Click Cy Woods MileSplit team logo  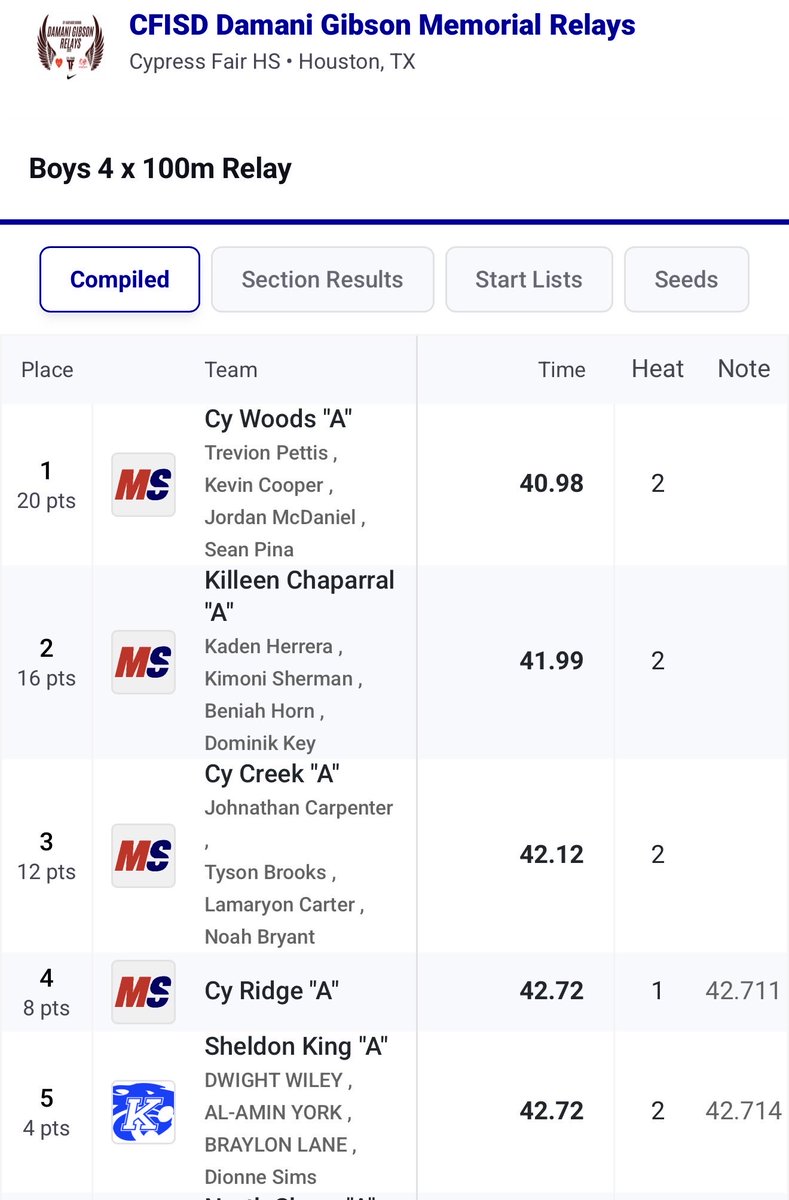(143, 484)
